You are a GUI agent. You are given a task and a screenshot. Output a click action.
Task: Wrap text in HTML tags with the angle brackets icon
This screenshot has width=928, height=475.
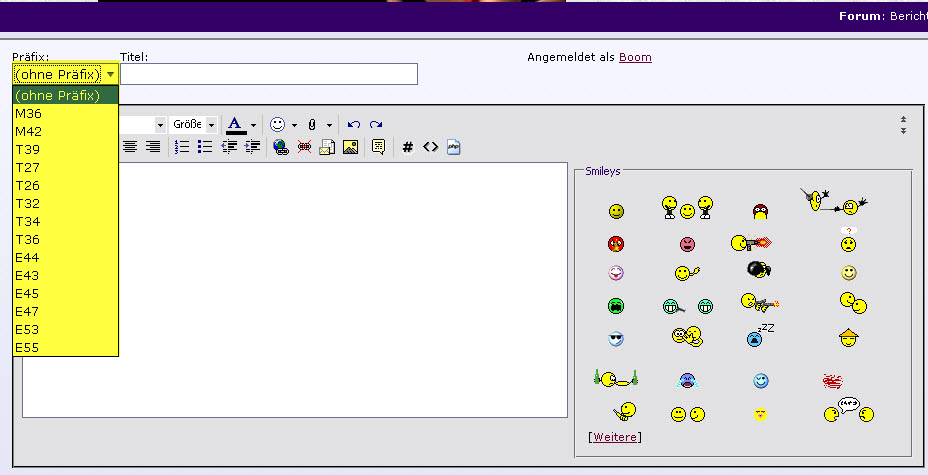click(430, 147)
